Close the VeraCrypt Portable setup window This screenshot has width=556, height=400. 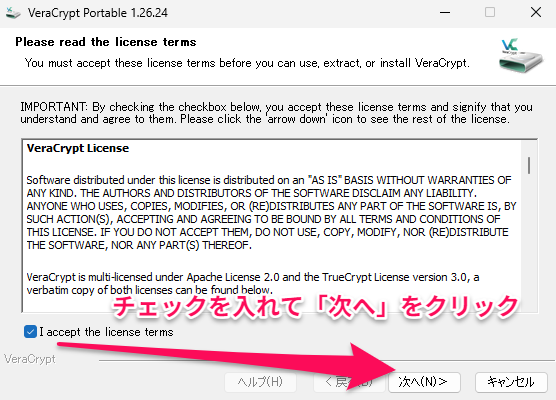pyautogui.click(x=536, y=13)
